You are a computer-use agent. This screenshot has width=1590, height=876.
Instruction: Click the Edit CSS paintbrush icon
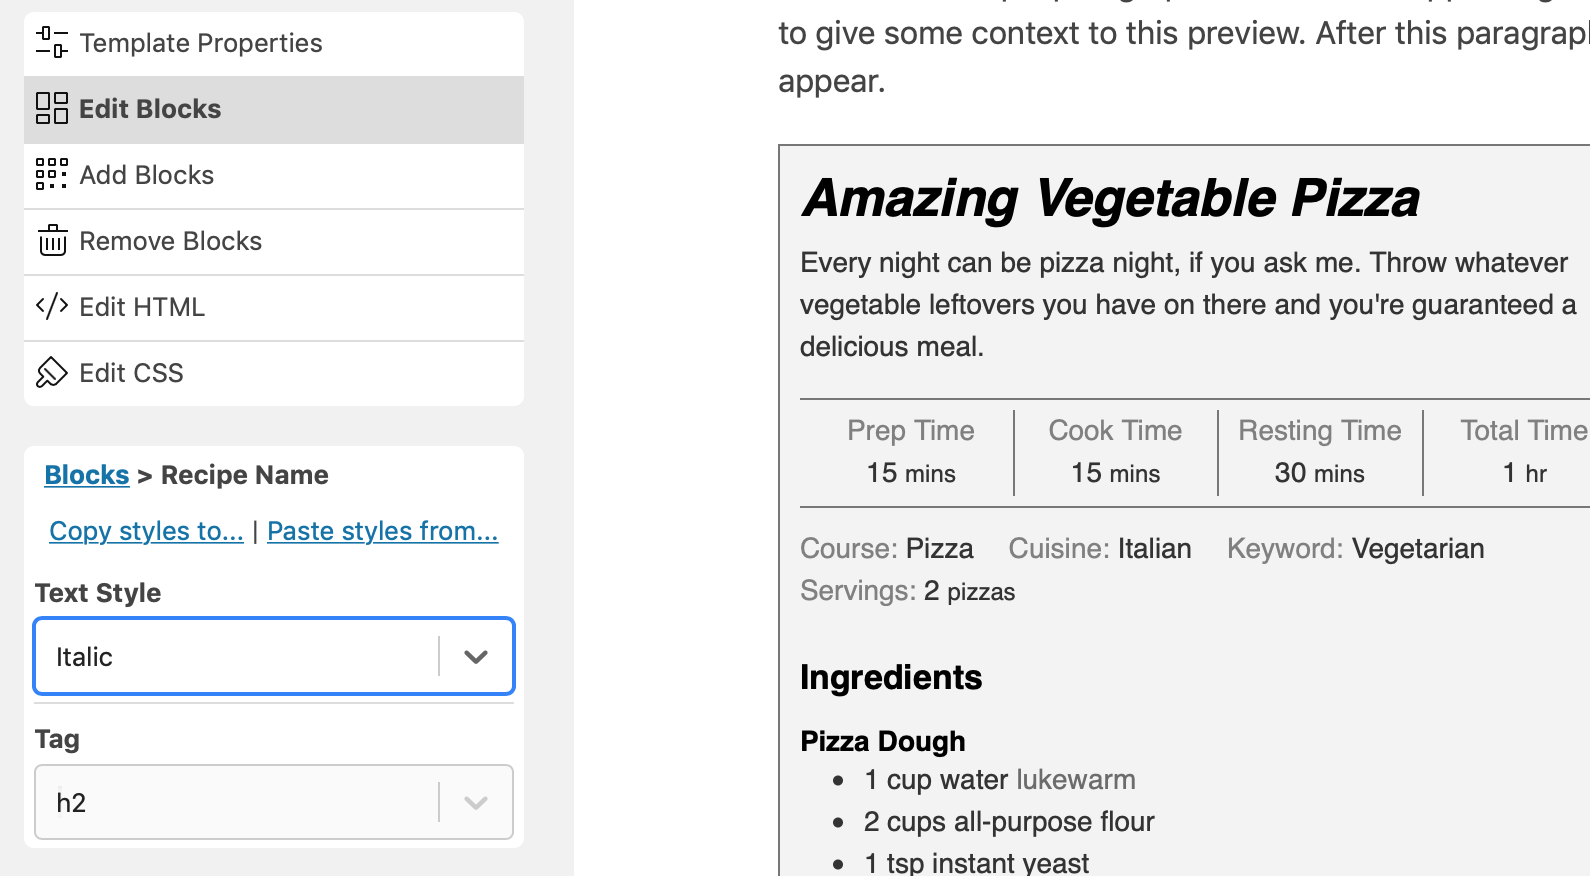tap(51, 373)
